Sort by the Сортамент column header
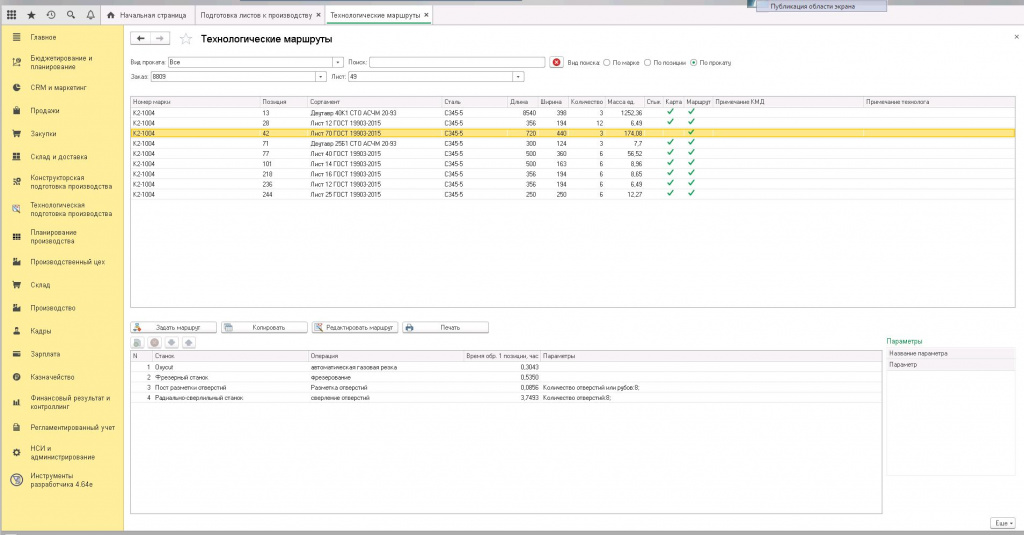Image resolution: width=1024 pixels, height=535 pixels. [375, 102]
